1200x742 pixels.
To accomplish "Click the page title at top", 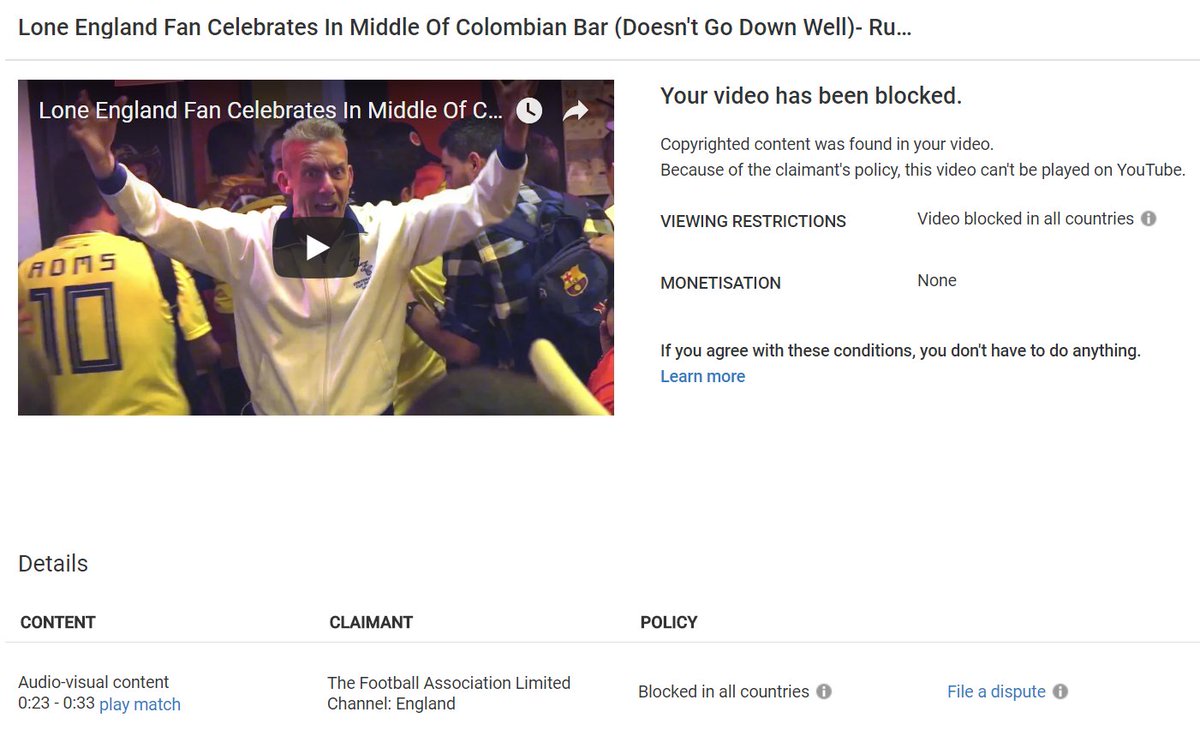I will coord(465,27).
